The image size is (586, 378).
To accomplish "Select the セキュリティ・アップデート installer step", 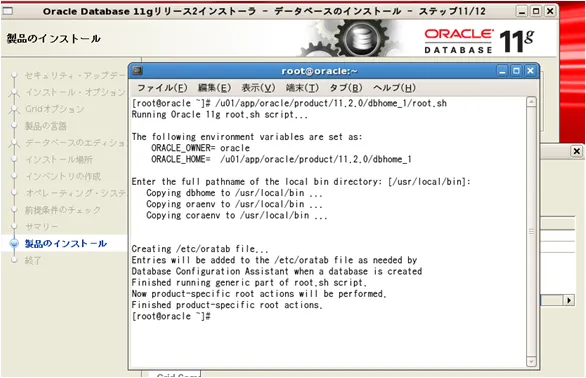I will [75, 76].
